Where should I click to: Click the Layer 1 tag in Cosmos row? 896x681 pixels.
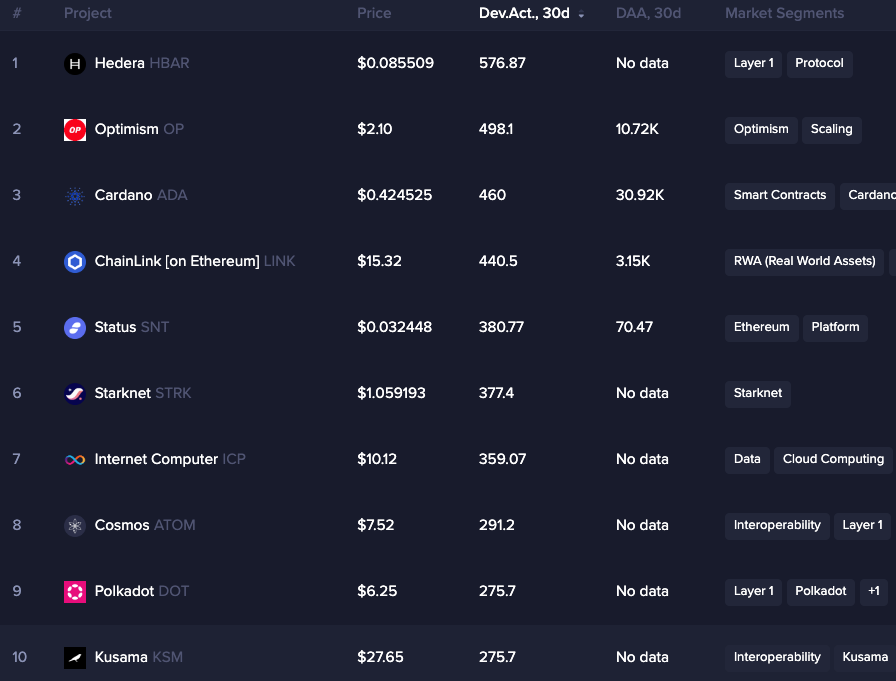862,526
